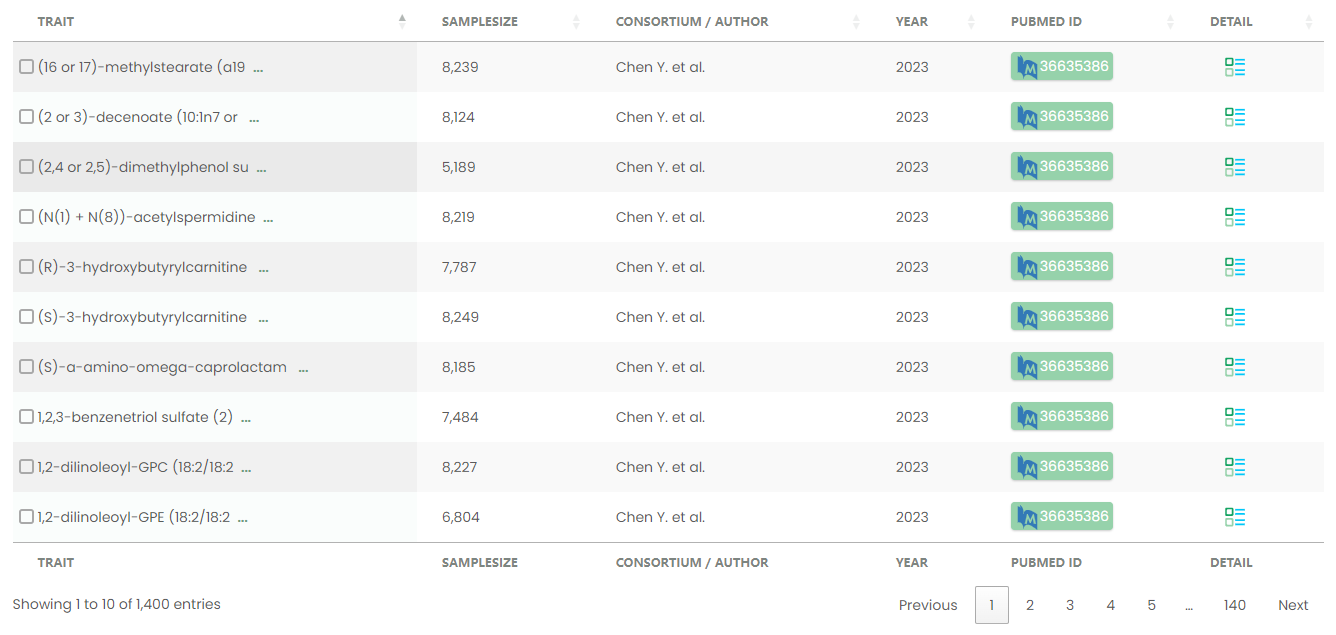Sort by CONSORTIUM / AUTHOR column
Screen dimensions: 1336x635
692,21
